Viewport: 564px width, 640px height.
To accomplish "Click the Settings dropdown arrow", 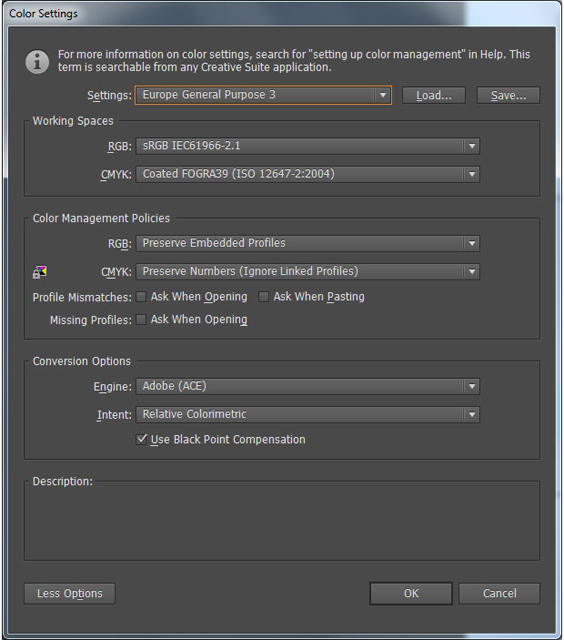I will 382,95.
